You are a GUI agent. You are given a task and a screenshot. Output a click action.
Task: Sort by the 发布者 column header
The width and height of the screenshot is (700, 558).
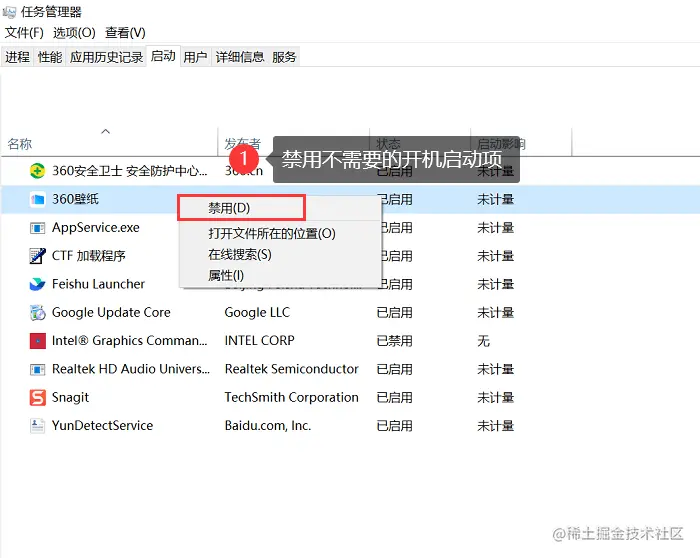tap(242, 143)
